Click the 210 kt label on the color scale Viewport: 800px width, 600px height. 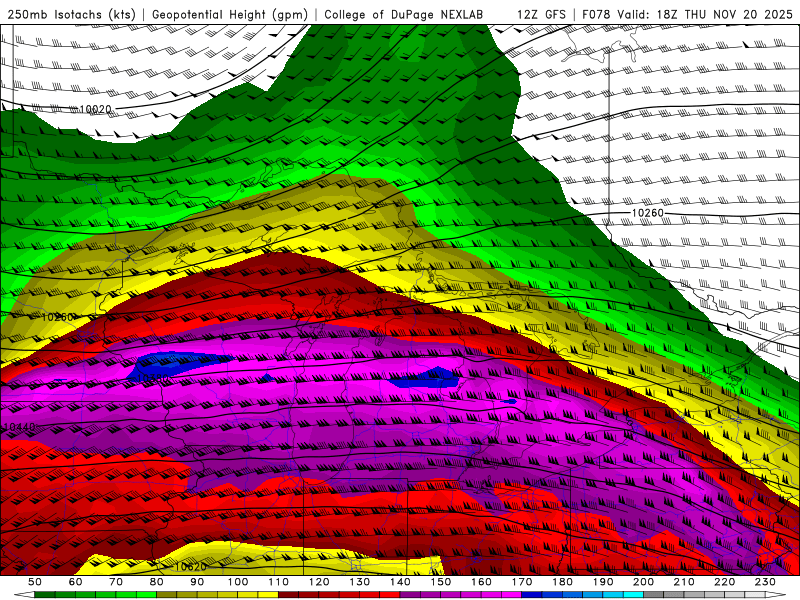click(x=684, y=582)
